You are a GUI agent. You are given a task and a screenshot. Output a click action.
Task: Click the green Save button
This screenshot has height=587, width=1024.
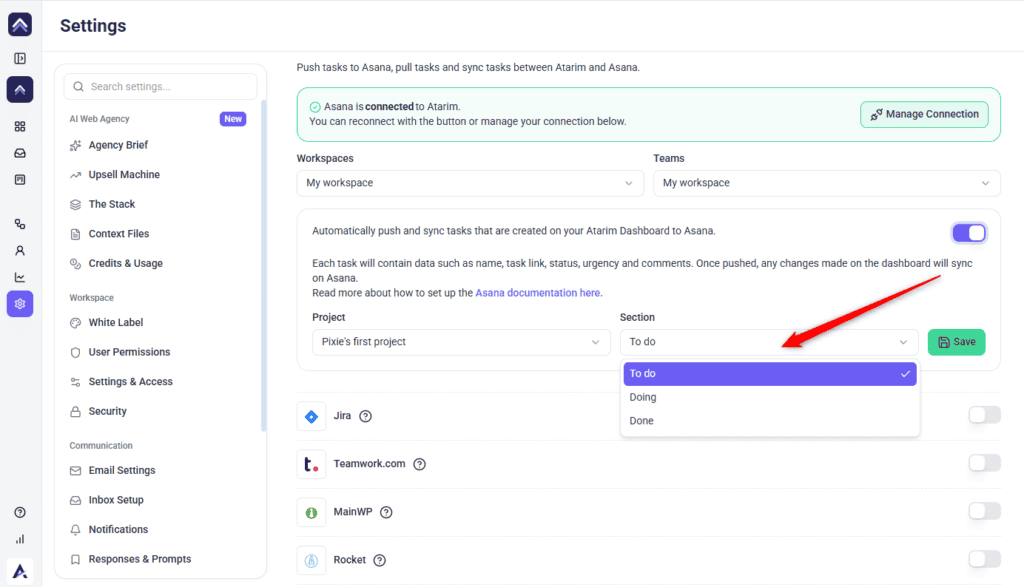coord(956,342)
